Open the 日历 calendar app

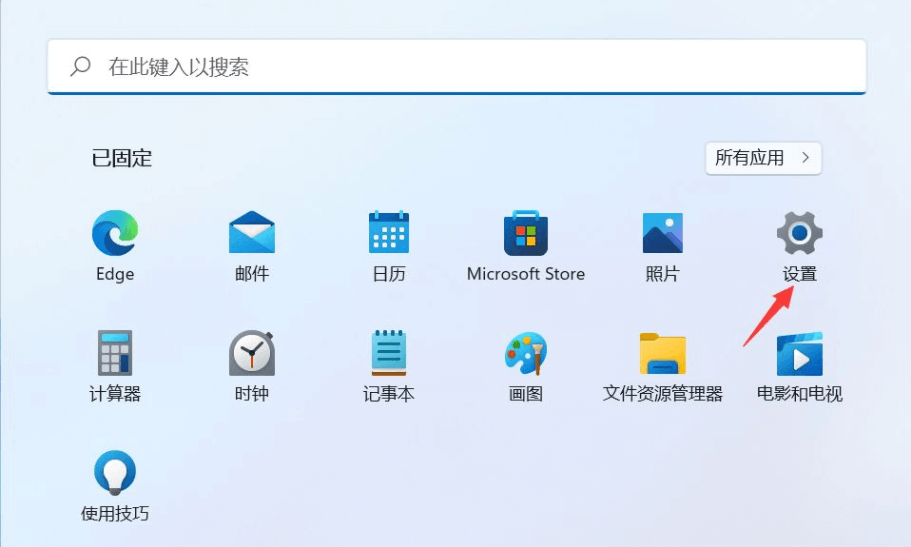[x=389, y=233]
